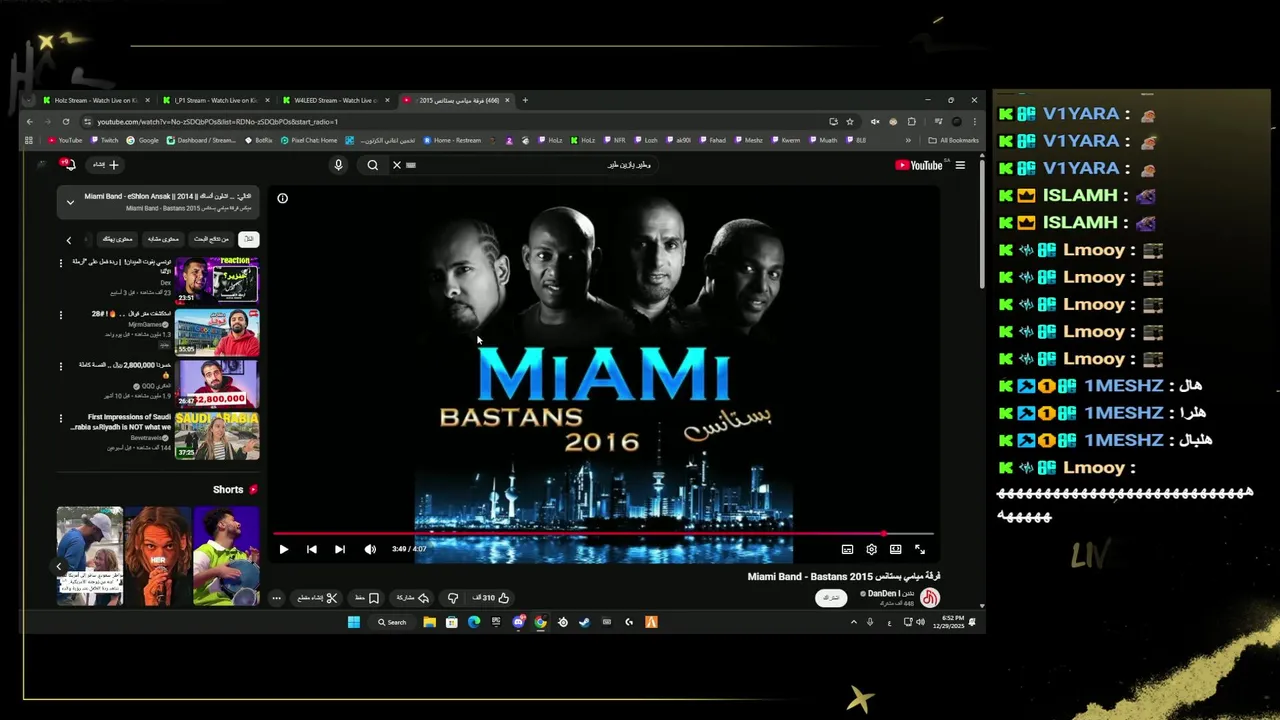Go back in Chrome
Image resolution: width=1280 pixels, height=720 pixels.
30,122
